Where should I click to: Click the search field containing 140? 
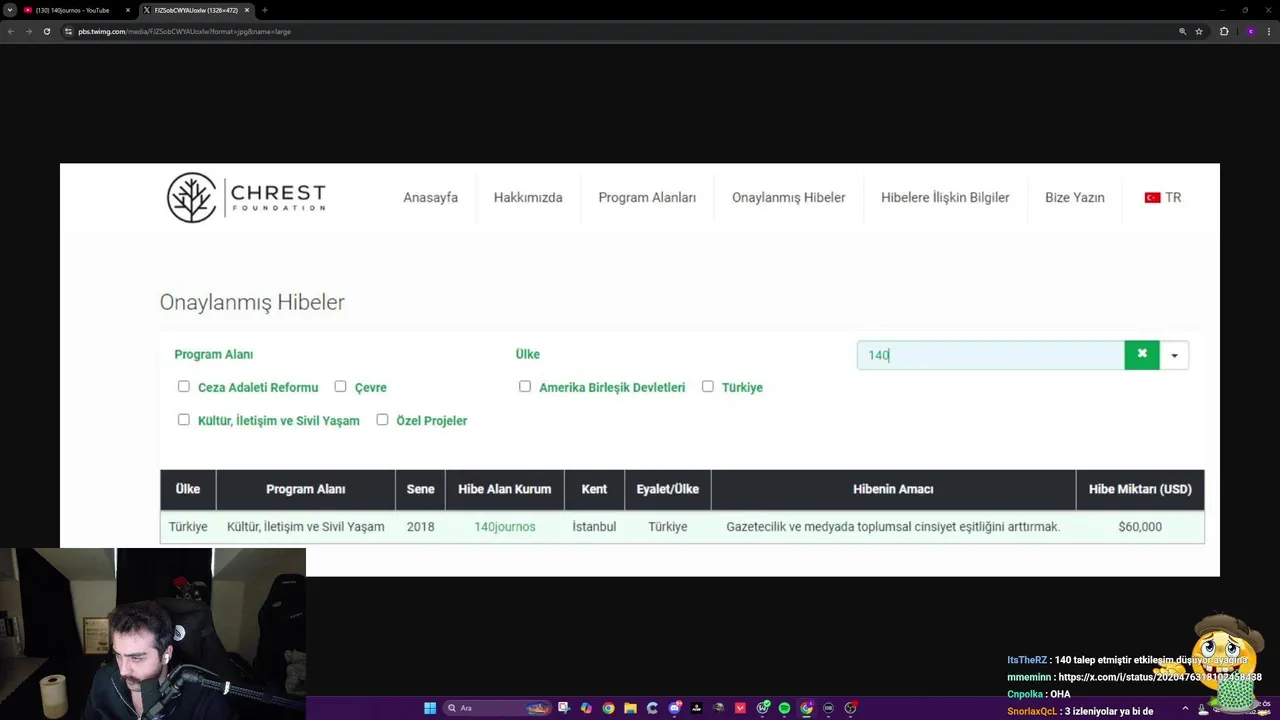(x=991, y=355)
